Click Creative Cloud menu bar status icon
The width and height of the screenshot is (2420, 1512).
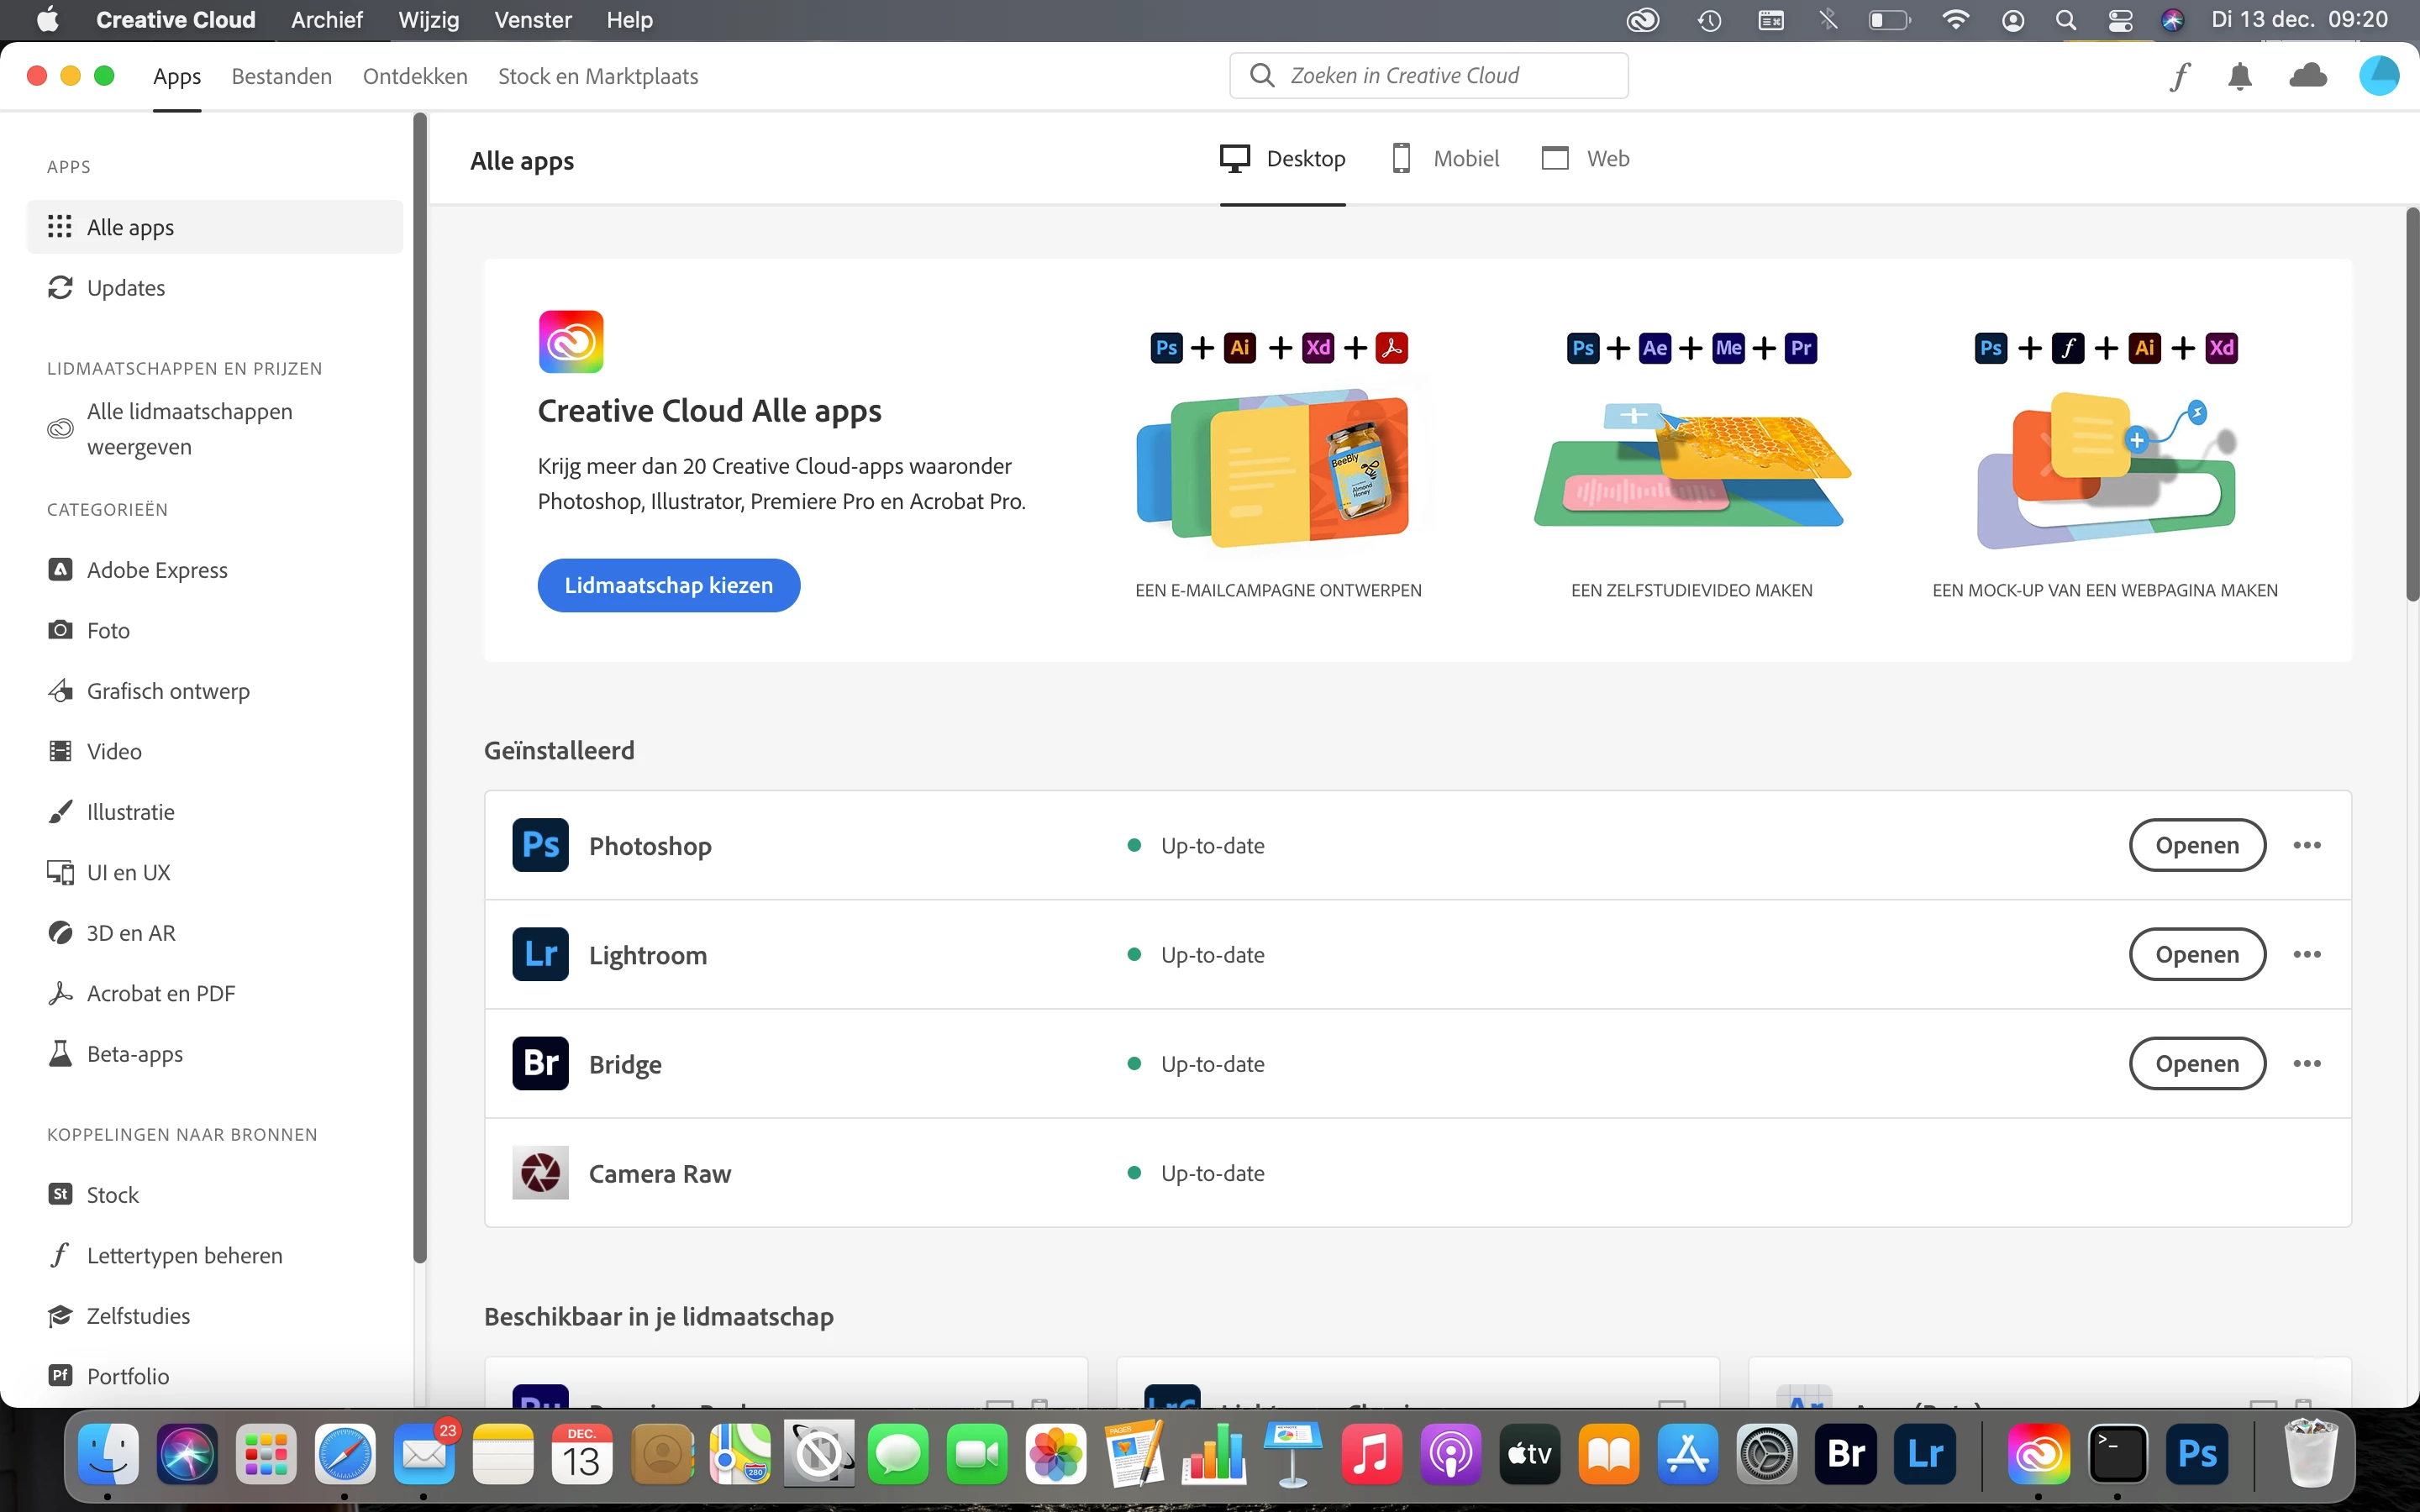tap(1643, 20)
